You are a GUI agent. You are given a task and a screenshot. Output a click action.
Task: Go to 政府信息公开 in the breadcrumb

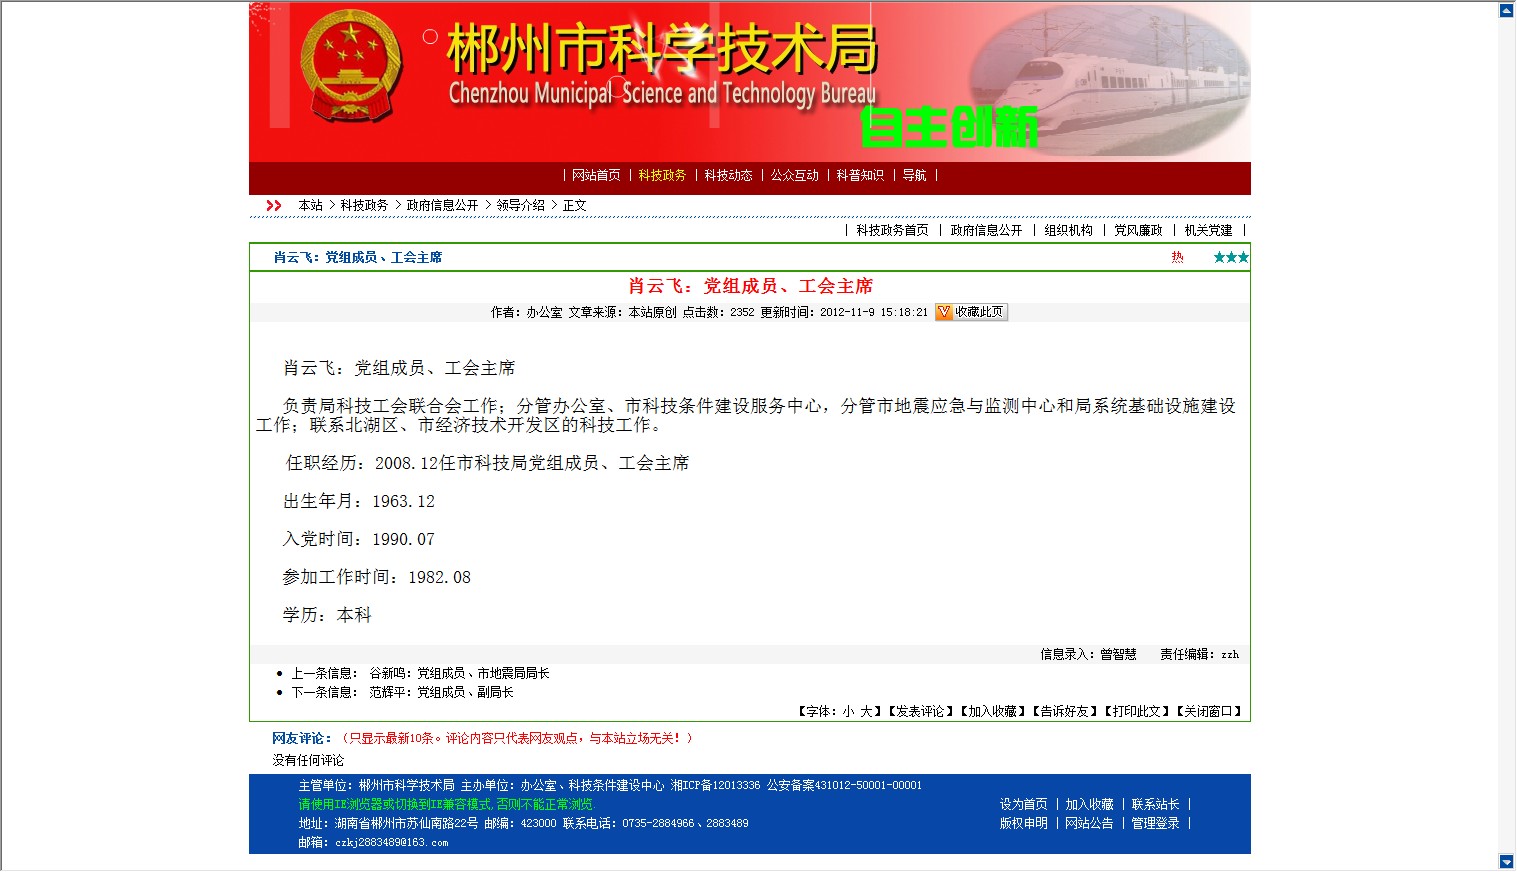[442, 205]
